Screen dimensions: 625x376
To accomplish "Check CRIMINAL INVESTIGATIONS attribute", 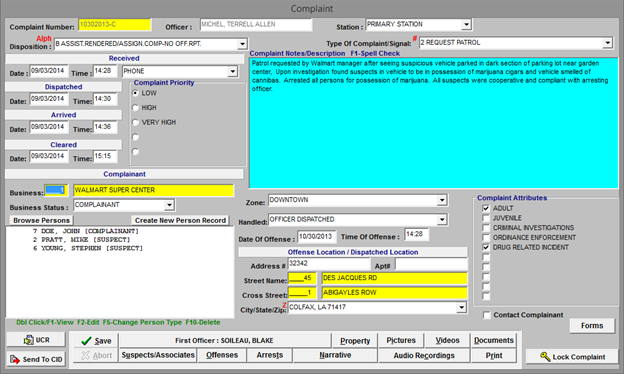I will click(x=485, y=228).
